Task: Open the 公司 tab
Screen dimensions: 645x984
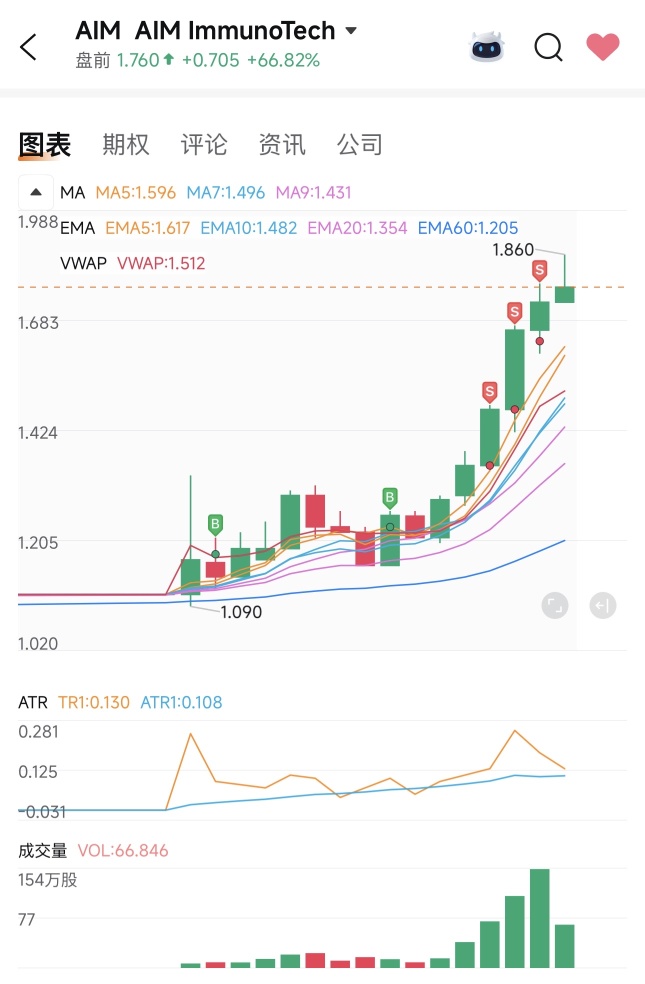Action: pos(360,144)
